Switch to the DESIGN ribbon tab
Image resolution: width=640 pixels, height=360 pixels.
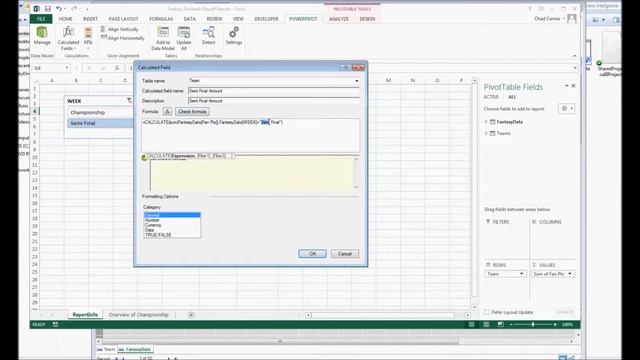point(367,19)
